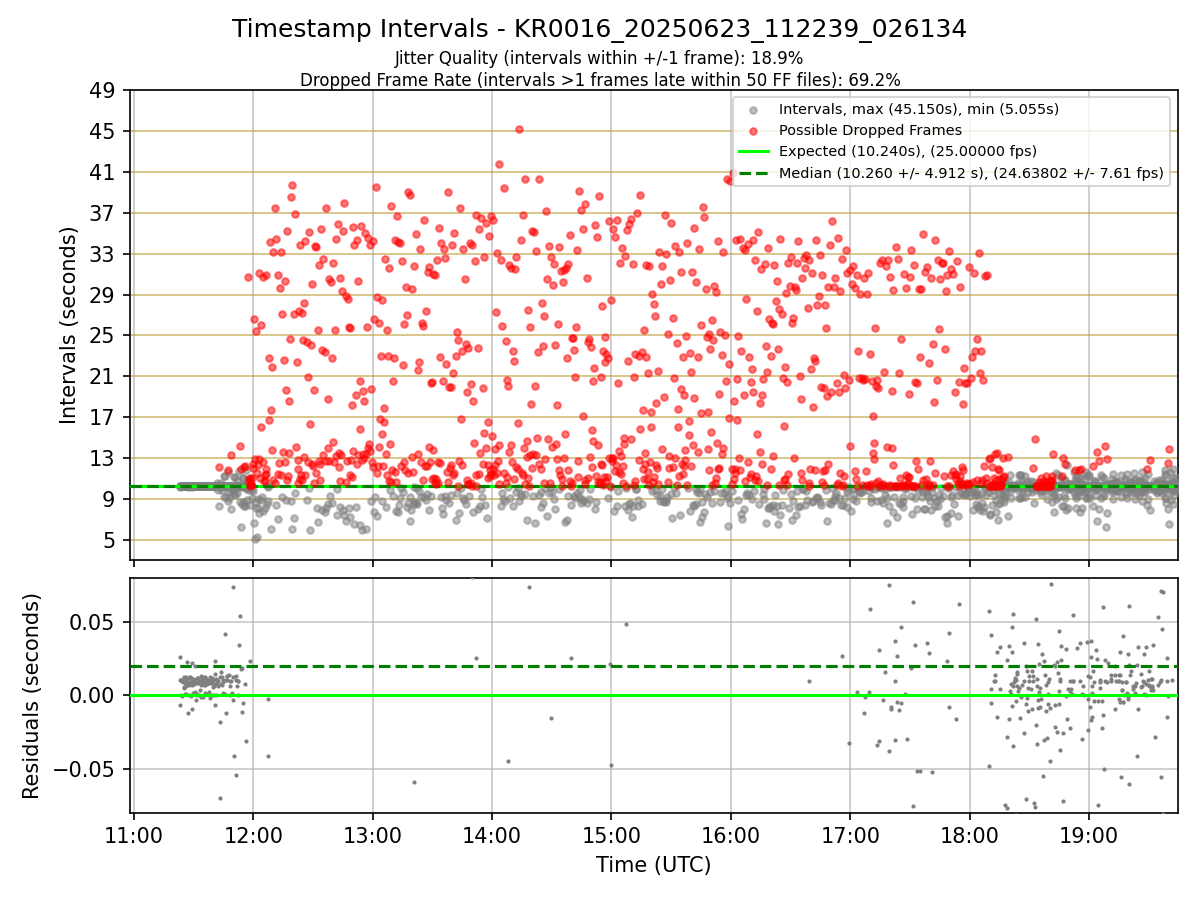Select the Dropped Frame Rate 69.2% subtitle line
The height and width of the screenshot is (900, 1200).
600,79
